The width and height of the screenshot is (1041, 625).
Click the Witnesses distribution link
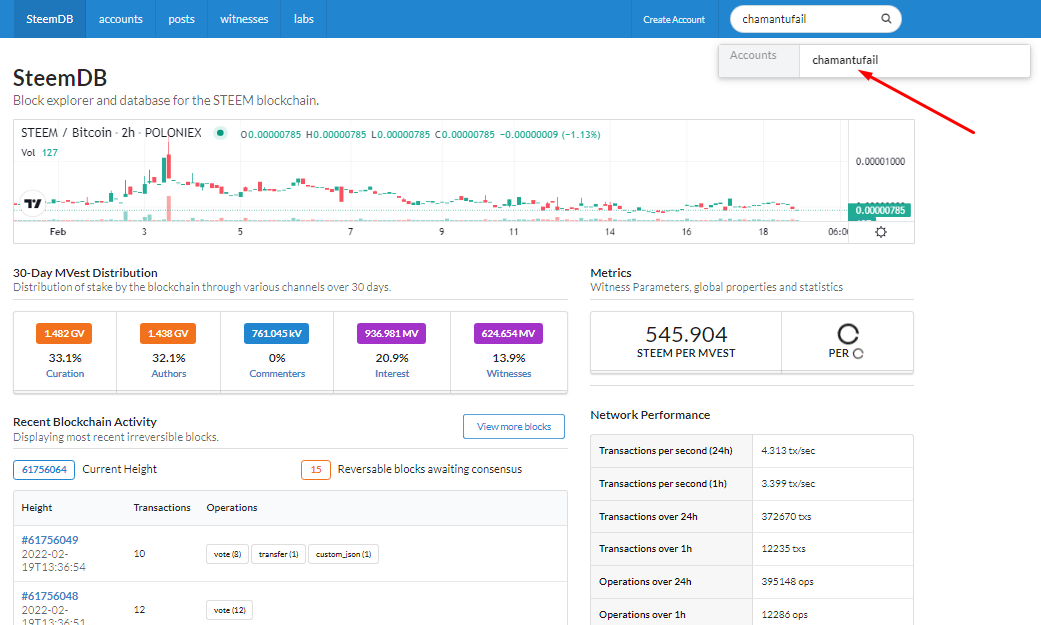point(509,373)
